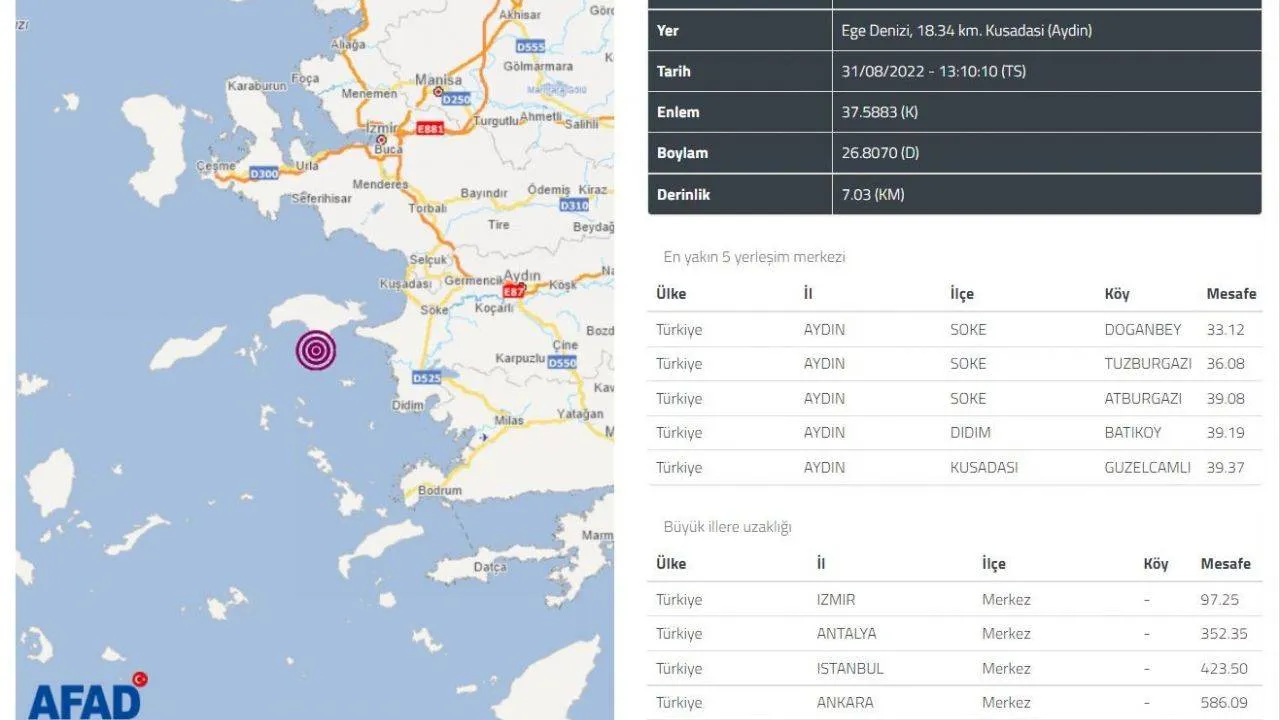This screenshot has height=720, width=1280.
Task: Click the D525 road shield near Didim
Action: click(x=426, y=378)
